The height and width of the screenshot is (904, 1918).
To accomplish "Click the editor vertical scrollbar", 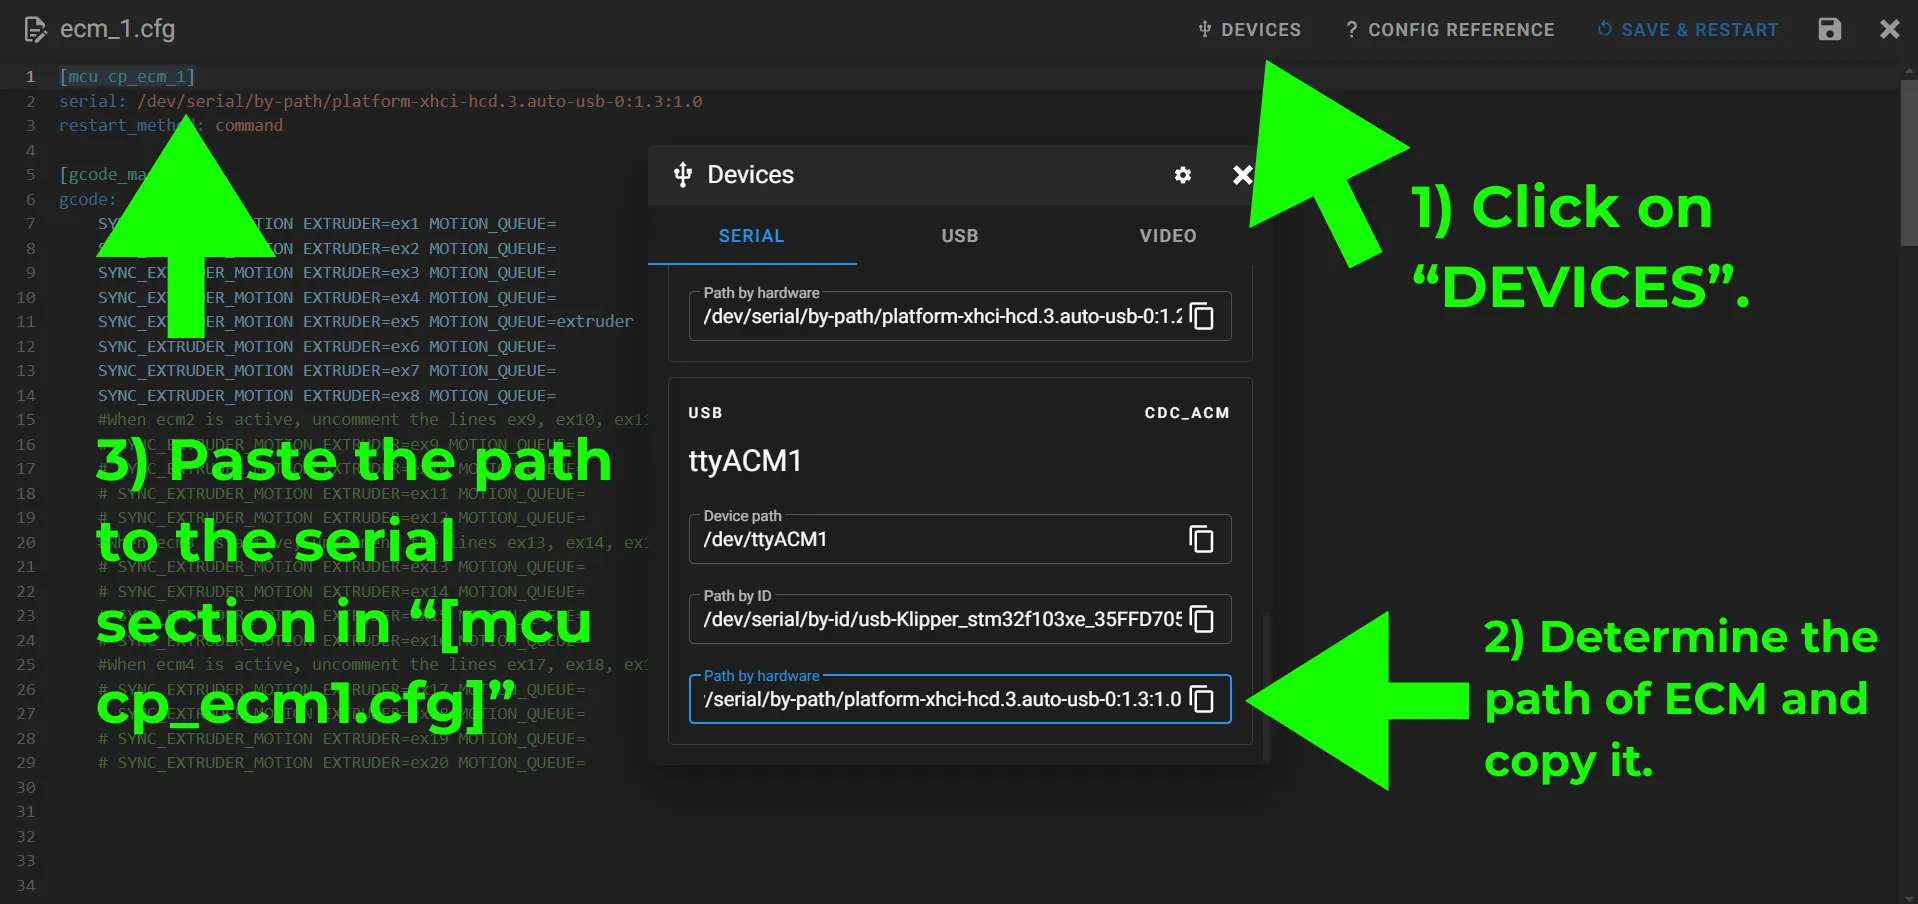I will (x=1908, y=163).
